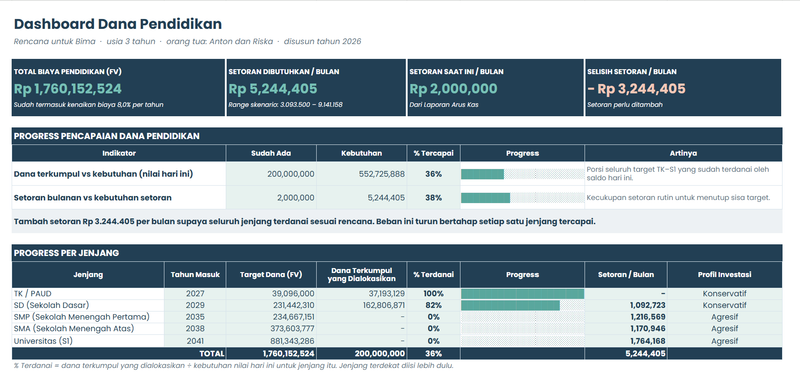Click the Setoran / Bulan column header
Screen dimensions: 800x374
coord(626,275)
